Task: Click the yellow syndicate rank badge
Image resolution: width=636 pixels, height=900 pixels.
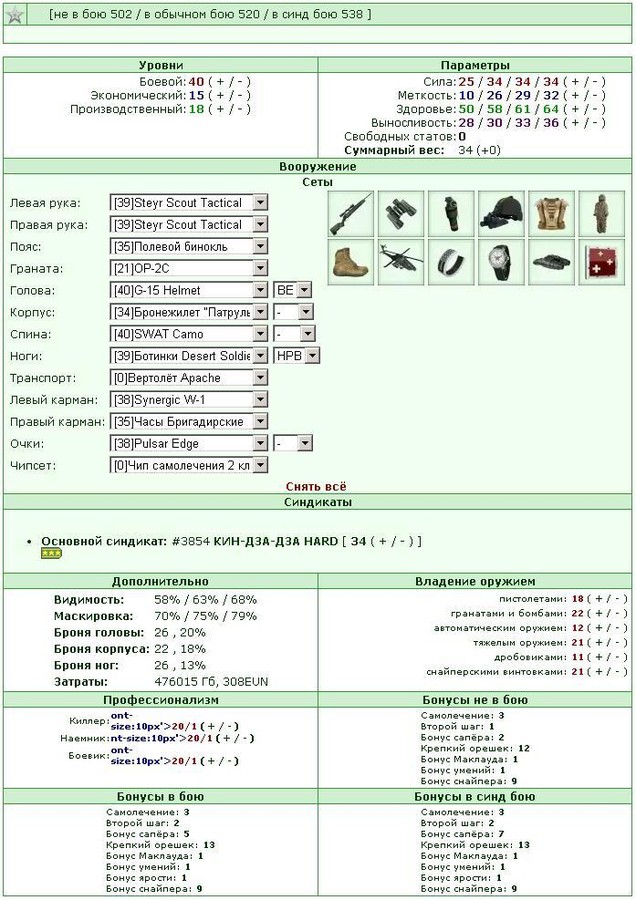Action: 52,553
